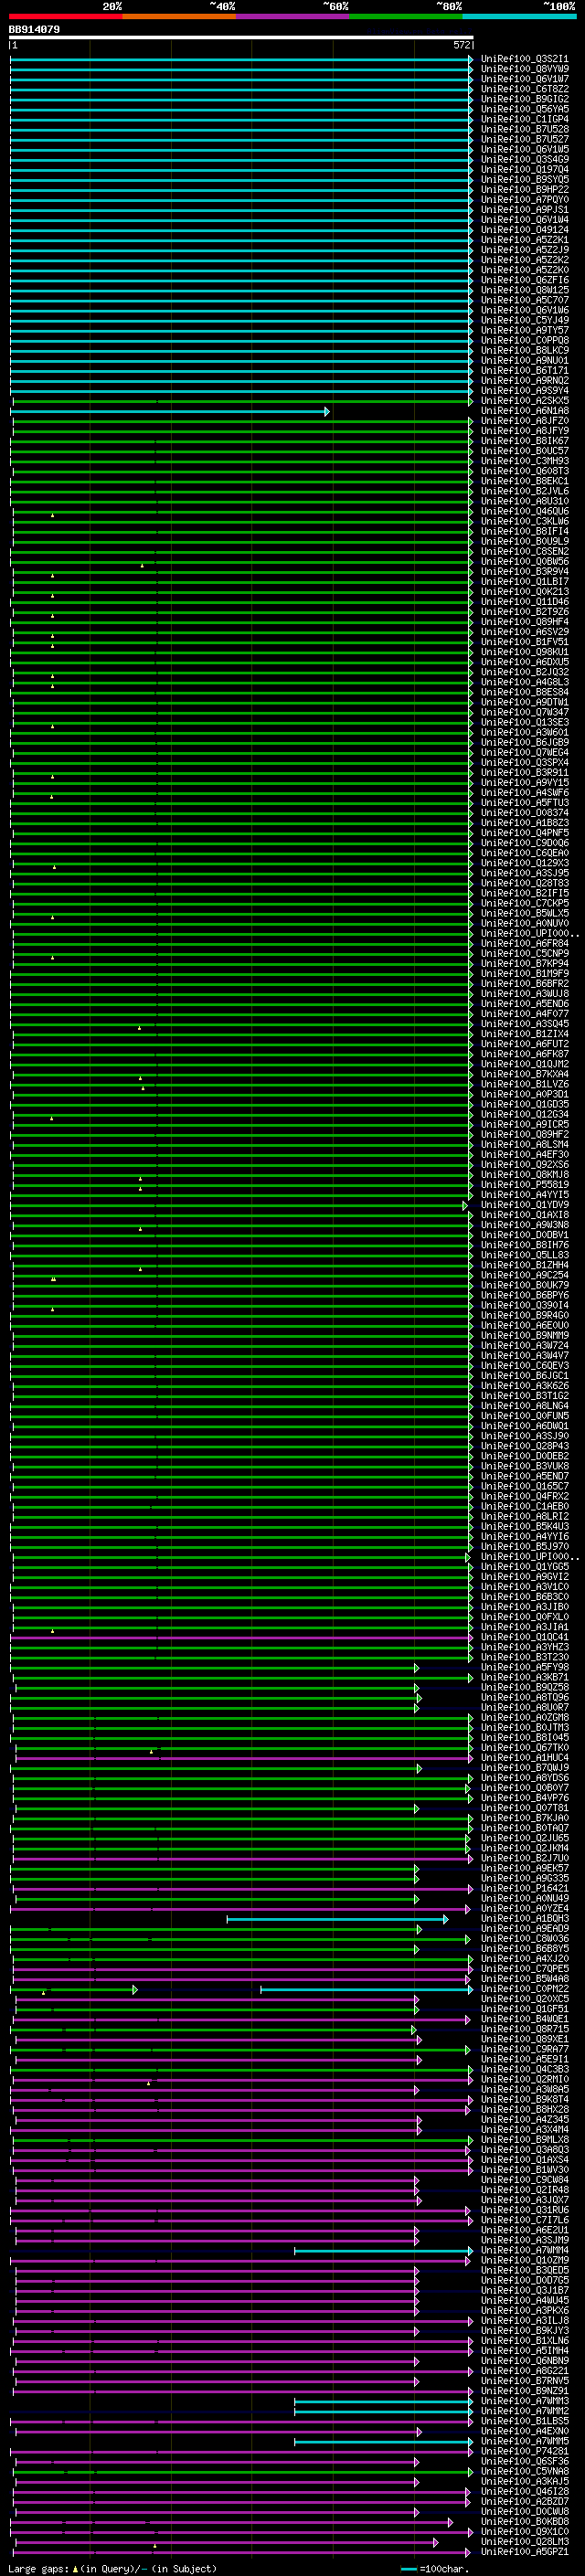Open hit UniRef100_Q3S2I1
This screenshot has width=585, height=2576.
[525, 59]
